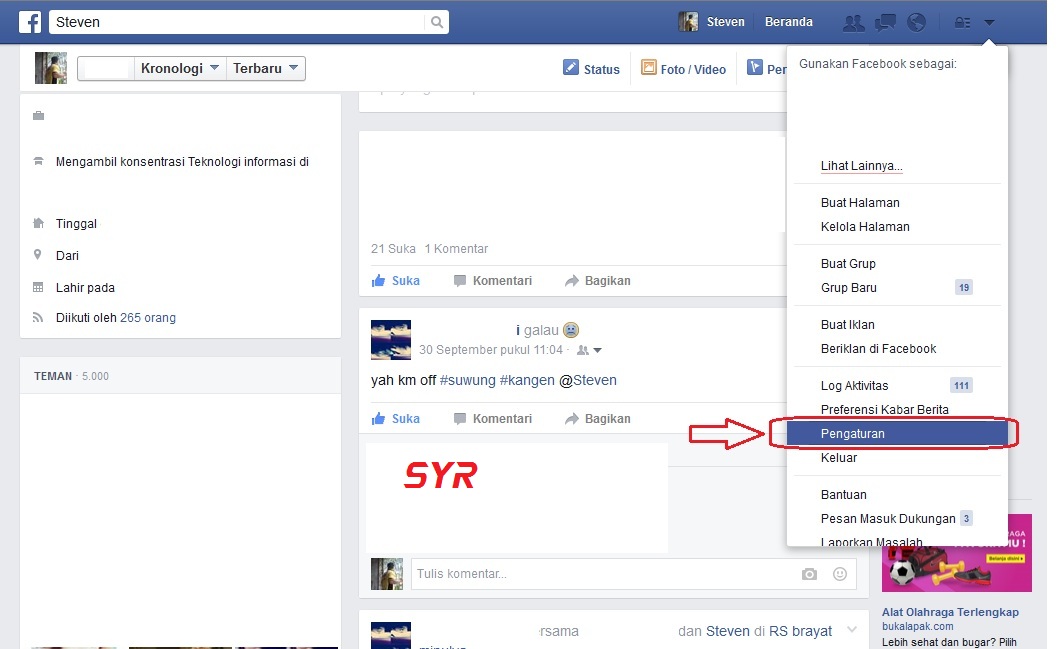Select Buat Grup menu item
Image resolution: width=1059 pixels, height=649 pixels.
pos(848,263)
